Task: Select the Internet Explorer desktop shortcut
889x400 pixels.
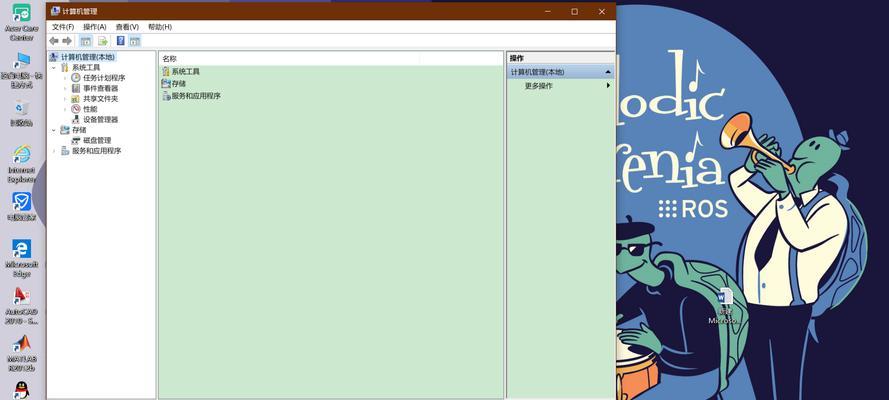Action: (x=22, y=164)
